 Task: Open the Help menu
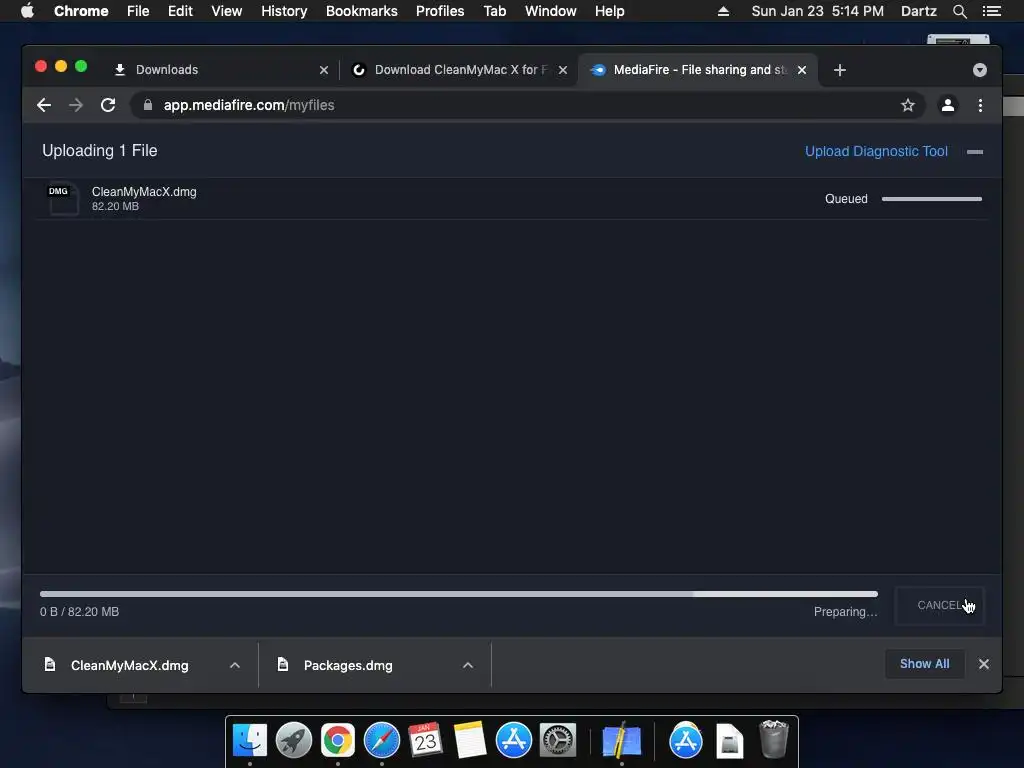[609, 11]
